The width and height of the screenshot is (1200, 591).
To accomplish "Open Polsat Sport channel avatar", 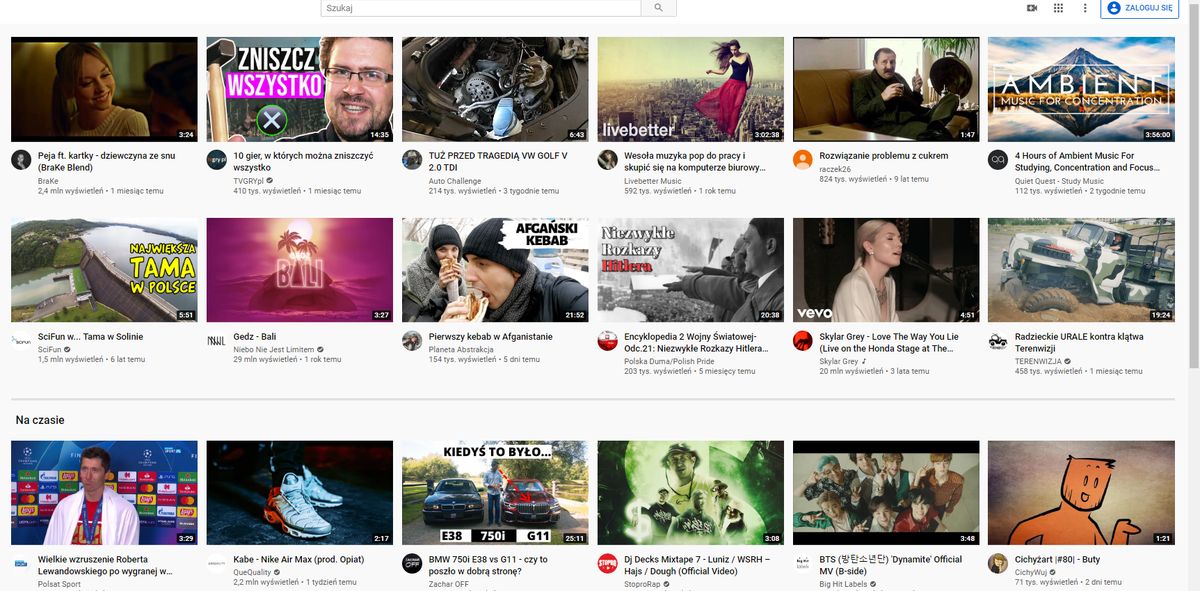I will click(x=21, y=564).
